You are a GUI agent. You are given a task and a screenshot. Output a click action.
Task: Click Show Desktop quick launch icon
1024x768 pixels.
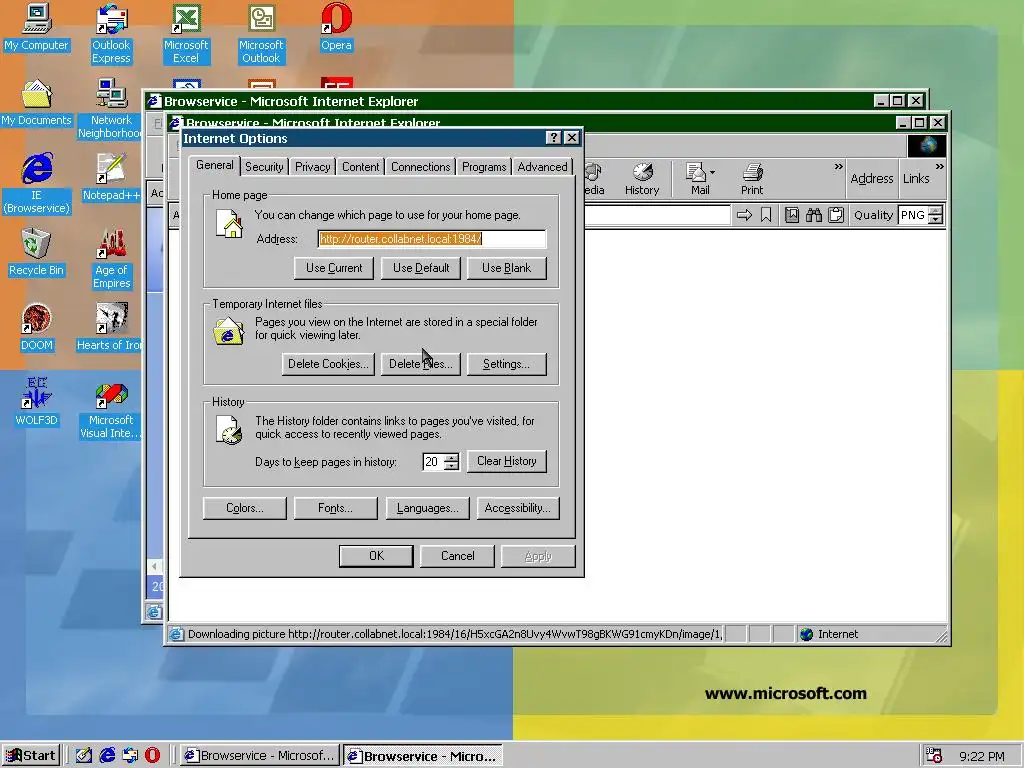(x=84, y=755)
